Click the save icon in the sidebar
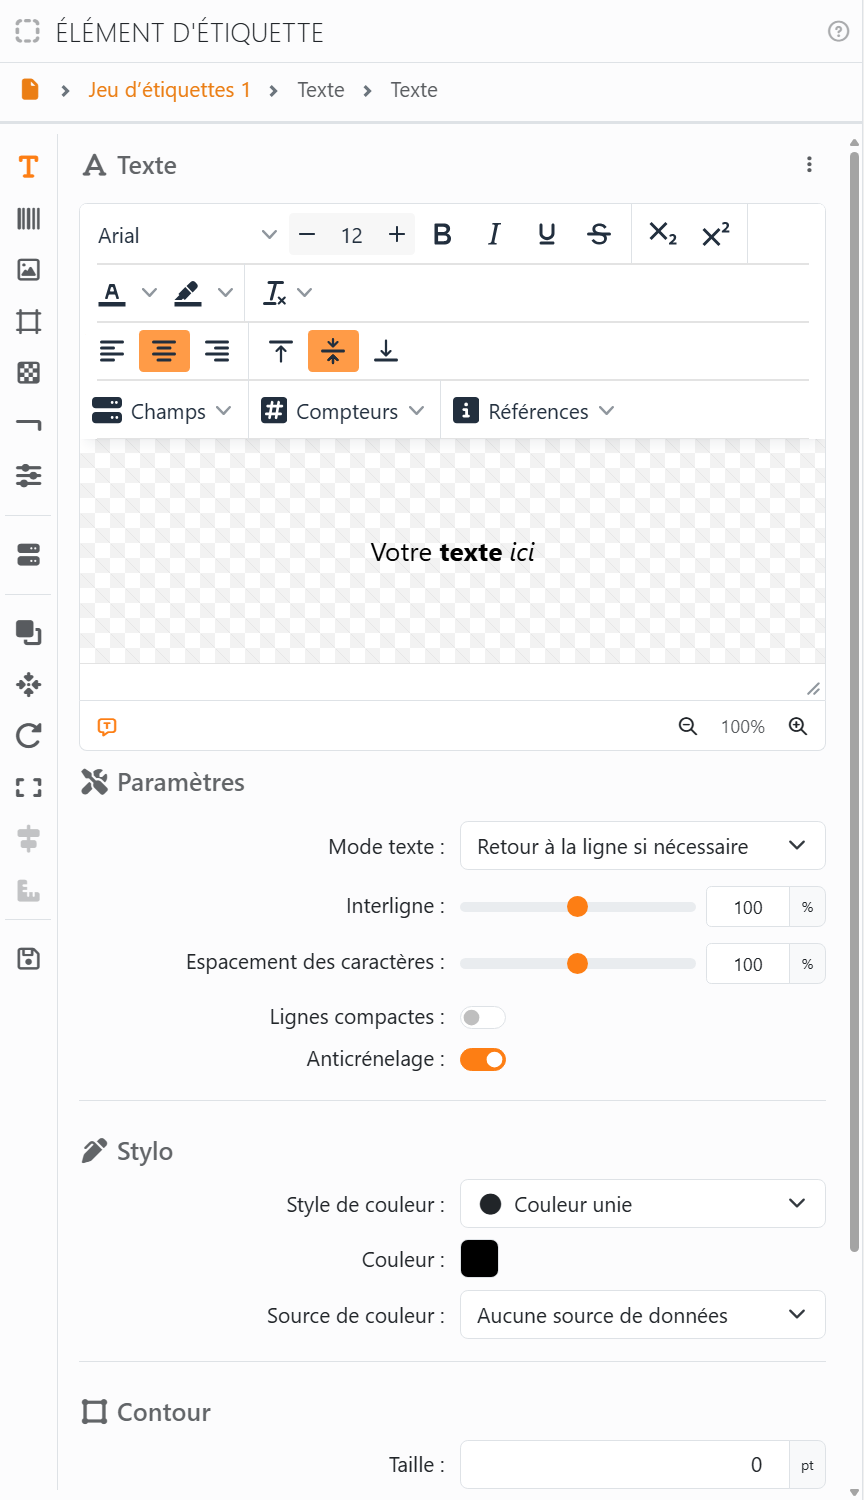The width and height of the screenshot is (864, 1500). tap(29, 959)
